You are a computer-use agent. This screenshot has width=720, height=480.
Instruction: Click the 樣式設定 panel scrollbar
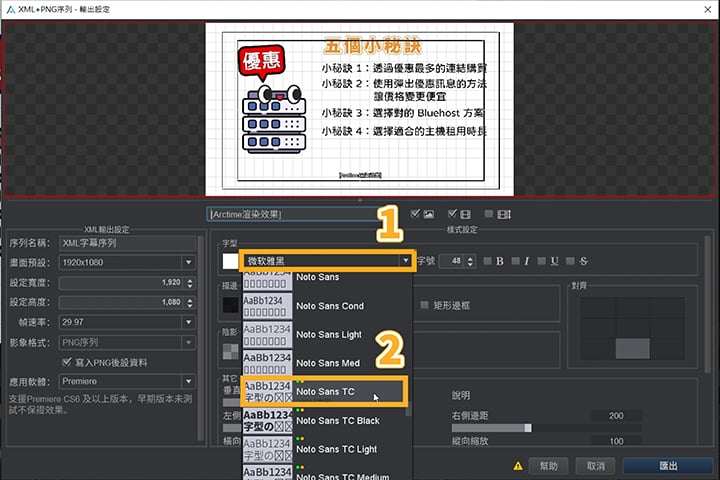point(709,304)
